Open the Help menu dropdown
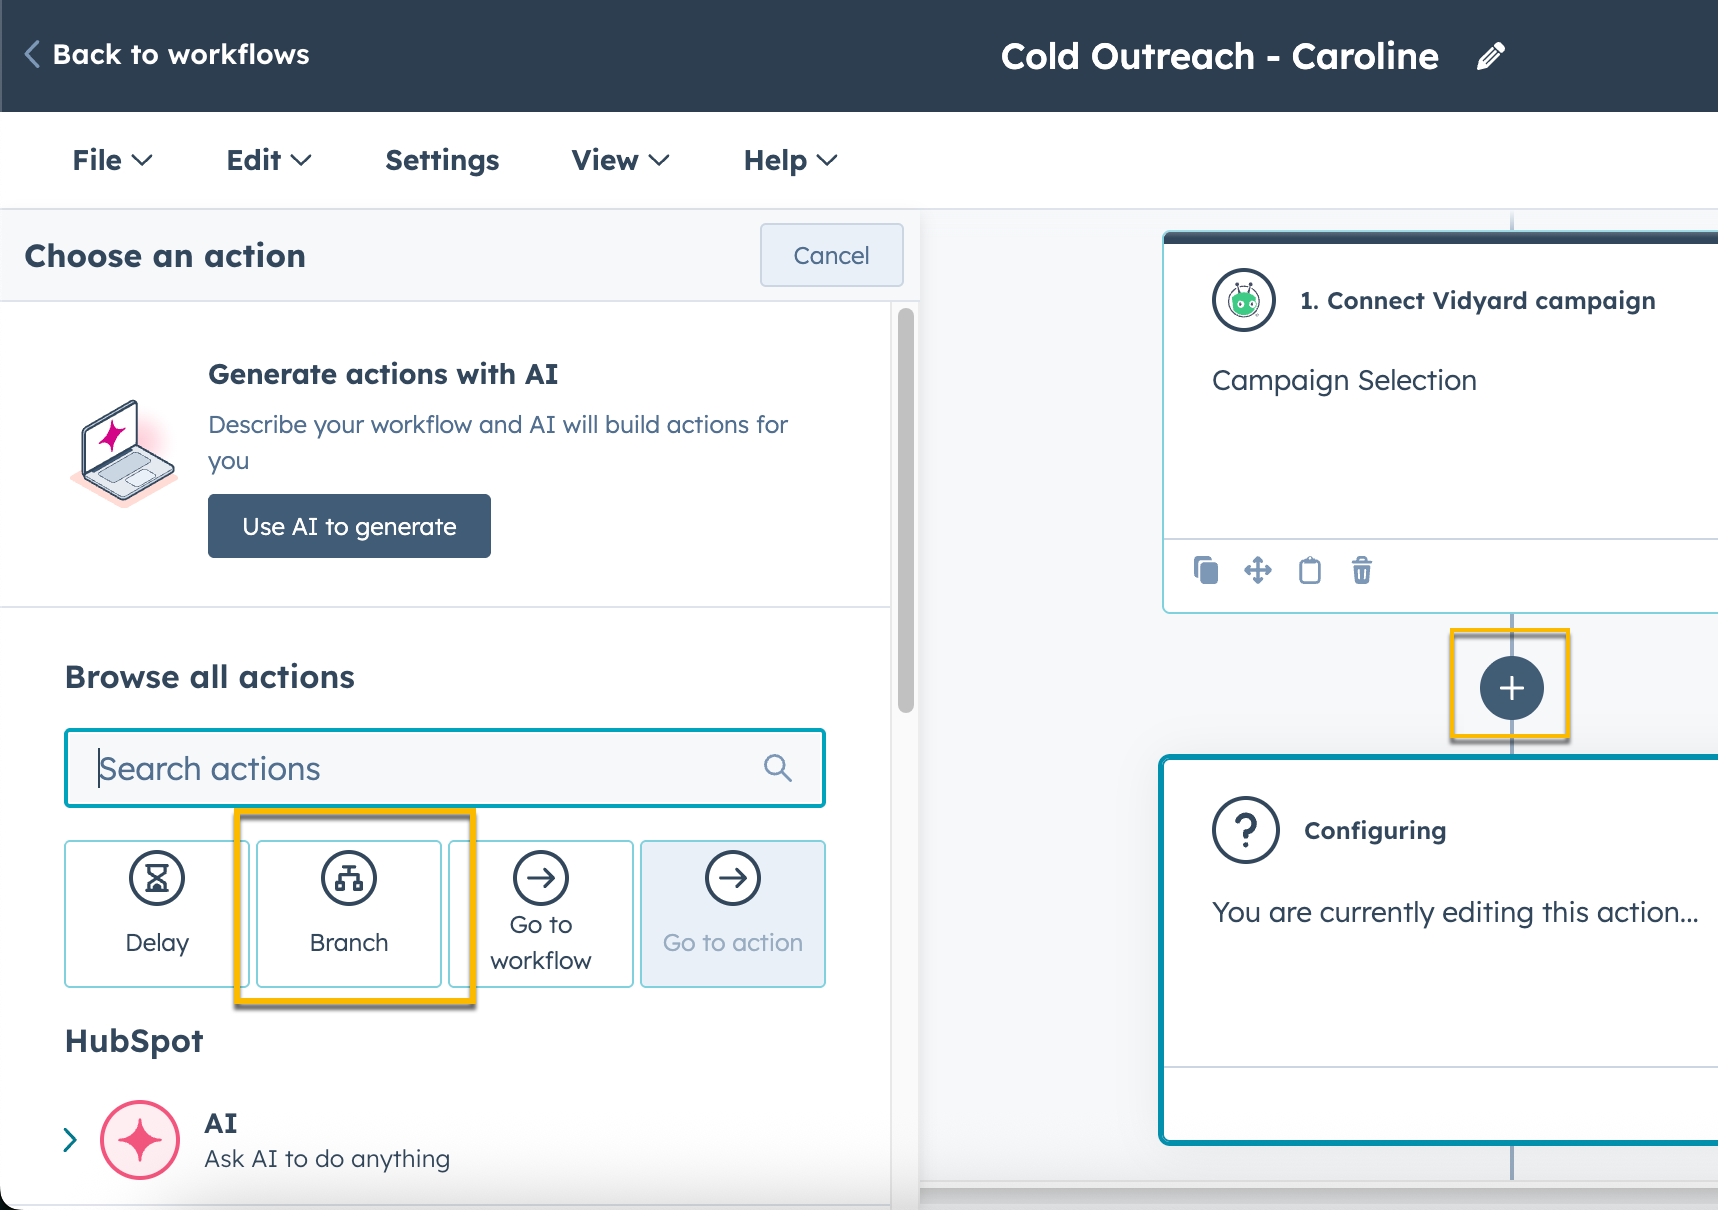This screenshot has width=1718, height=1210. click(x=789, y=160)
